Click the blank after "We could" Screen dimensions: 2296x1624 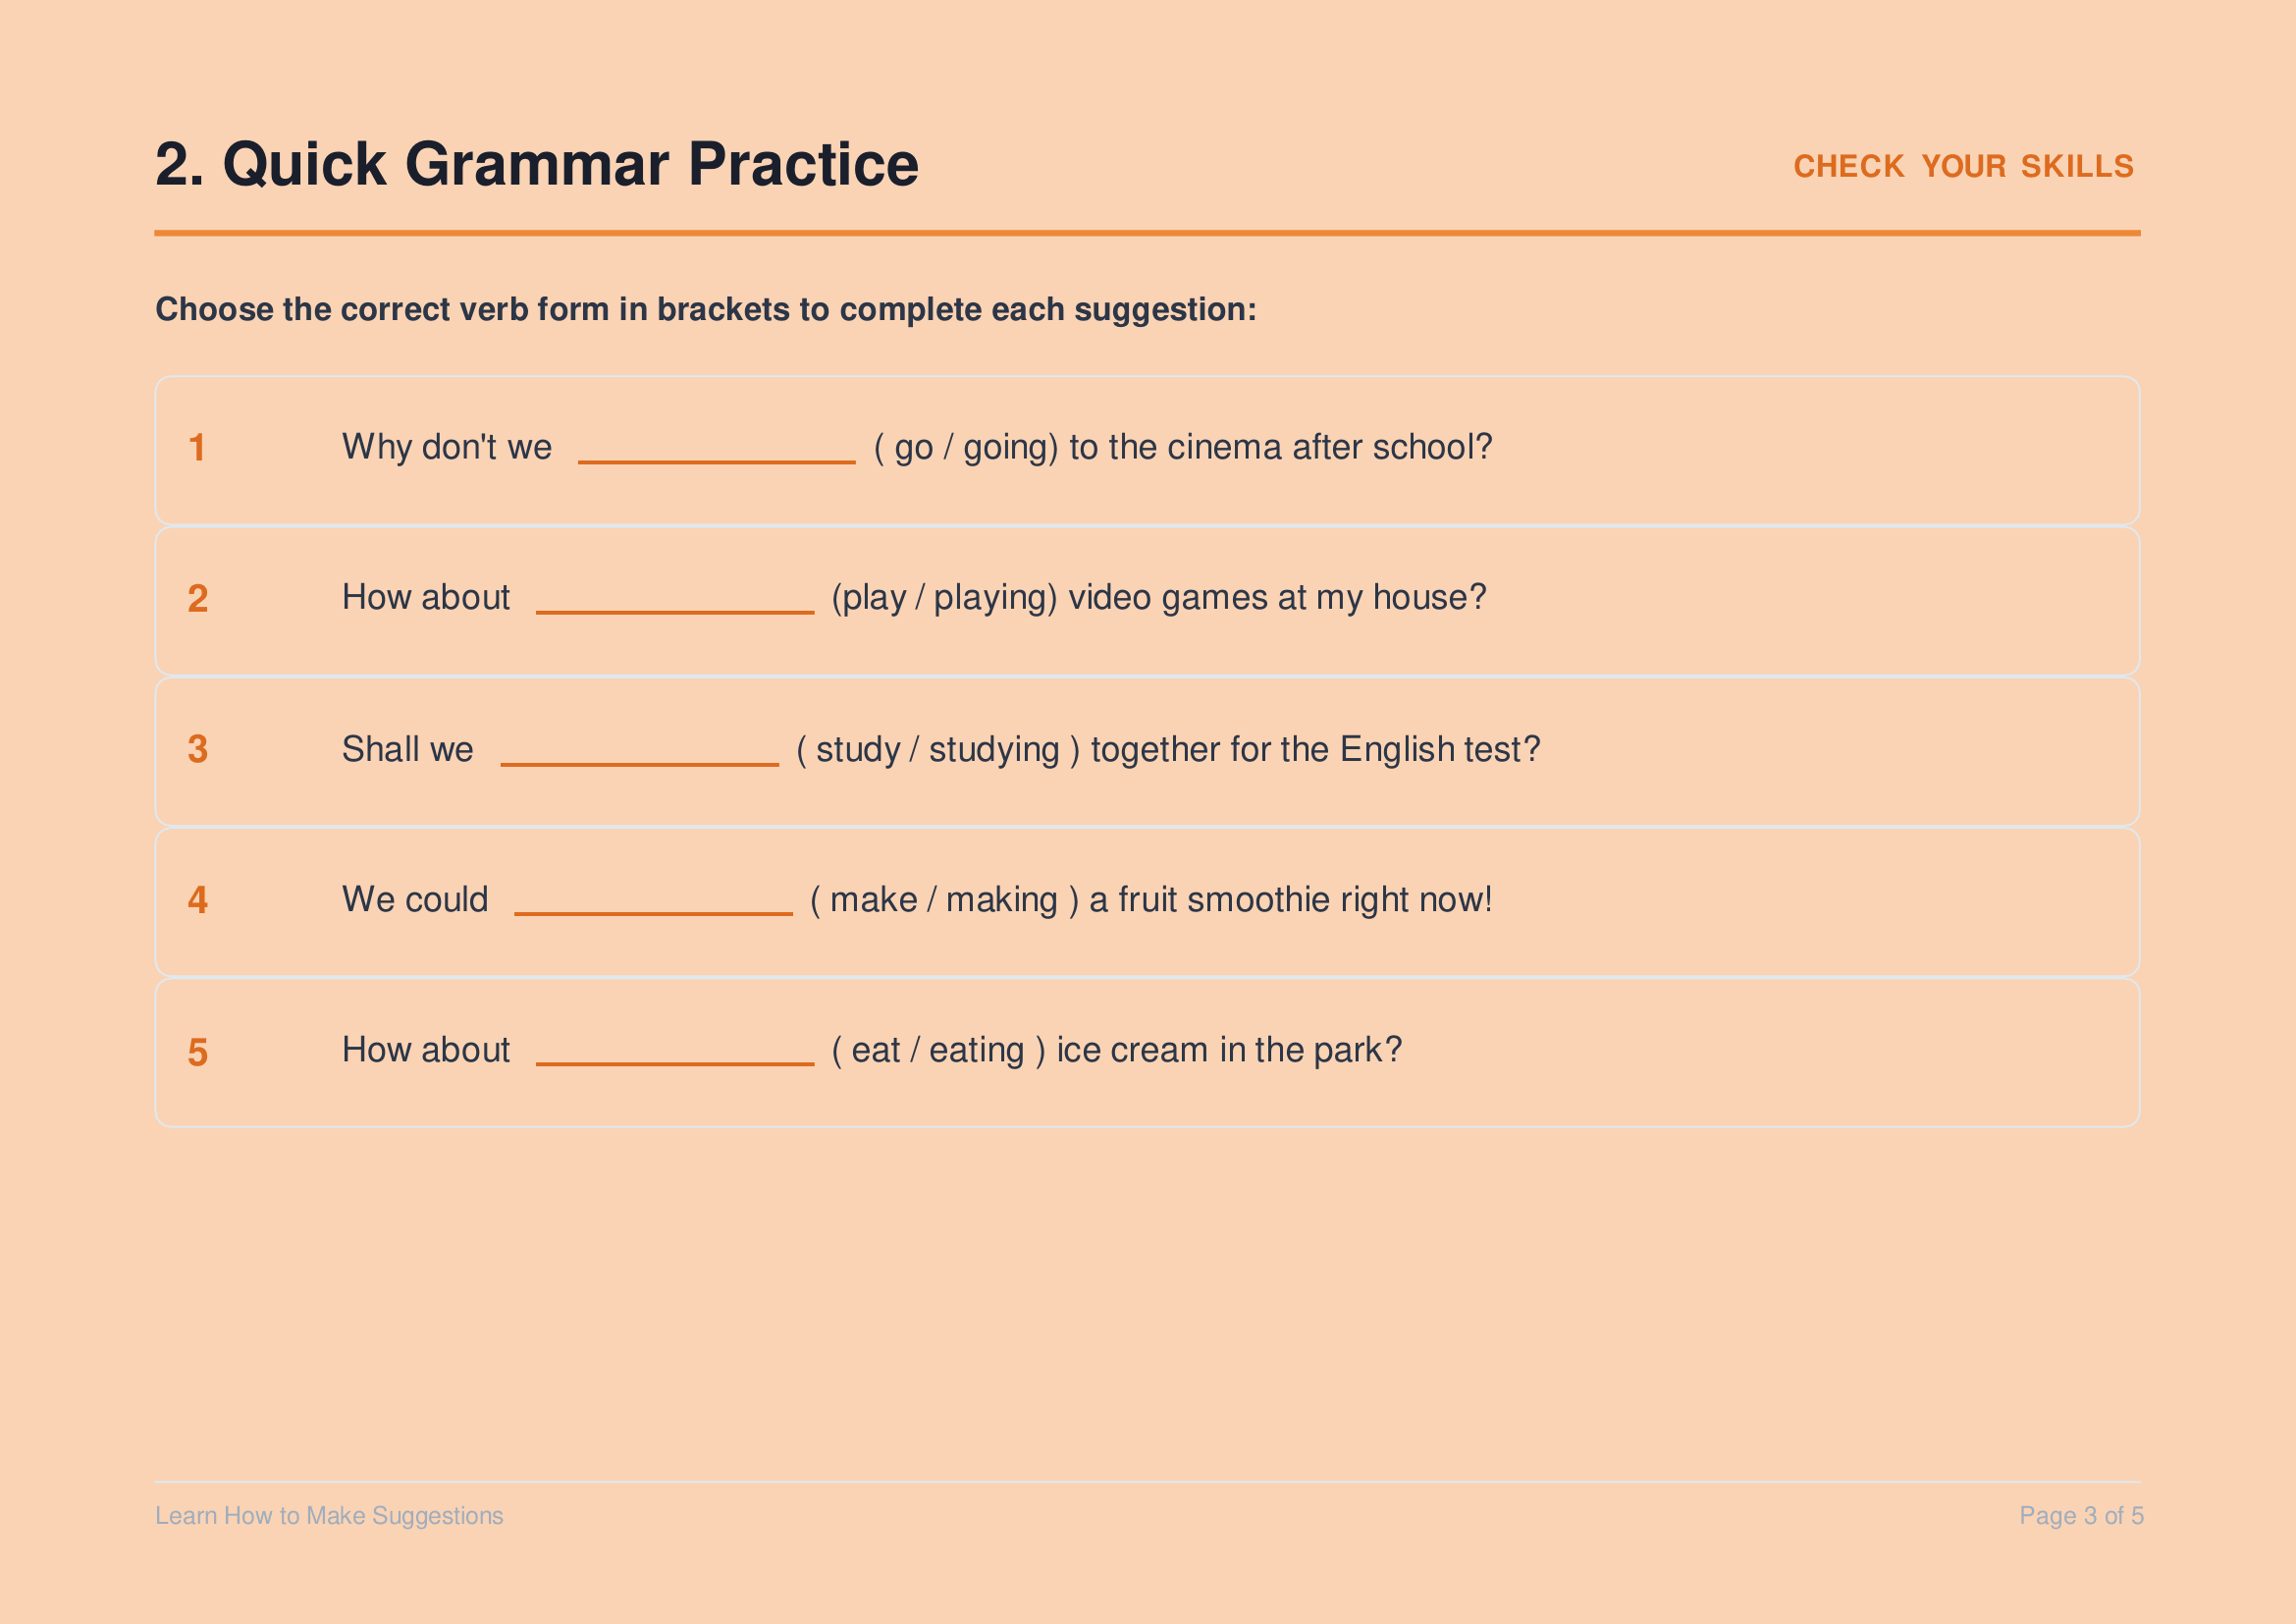[x=653, y=913]
